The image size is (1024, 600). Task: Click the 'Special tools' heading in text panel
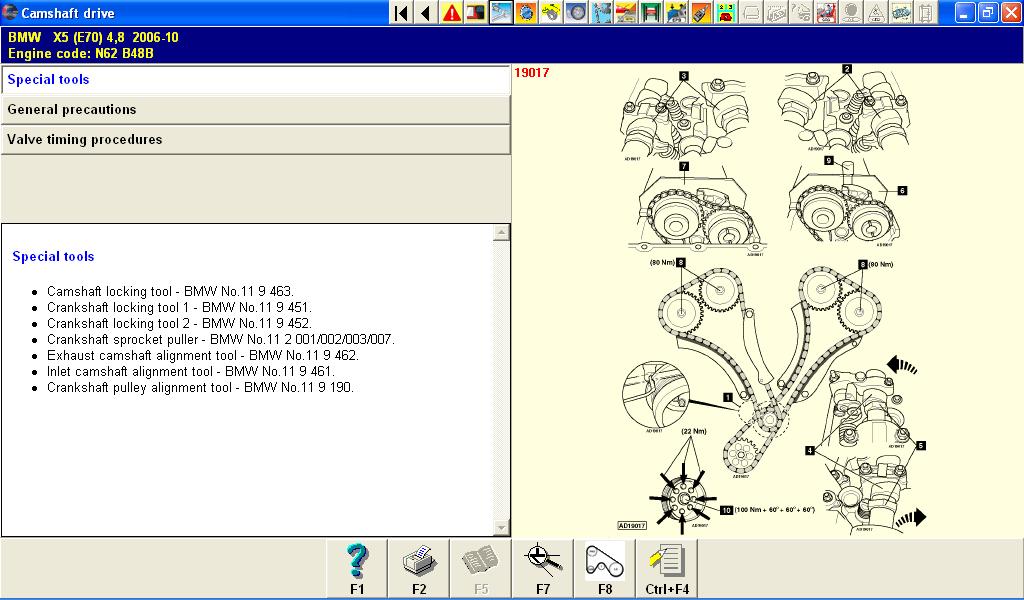coord(54,257)
